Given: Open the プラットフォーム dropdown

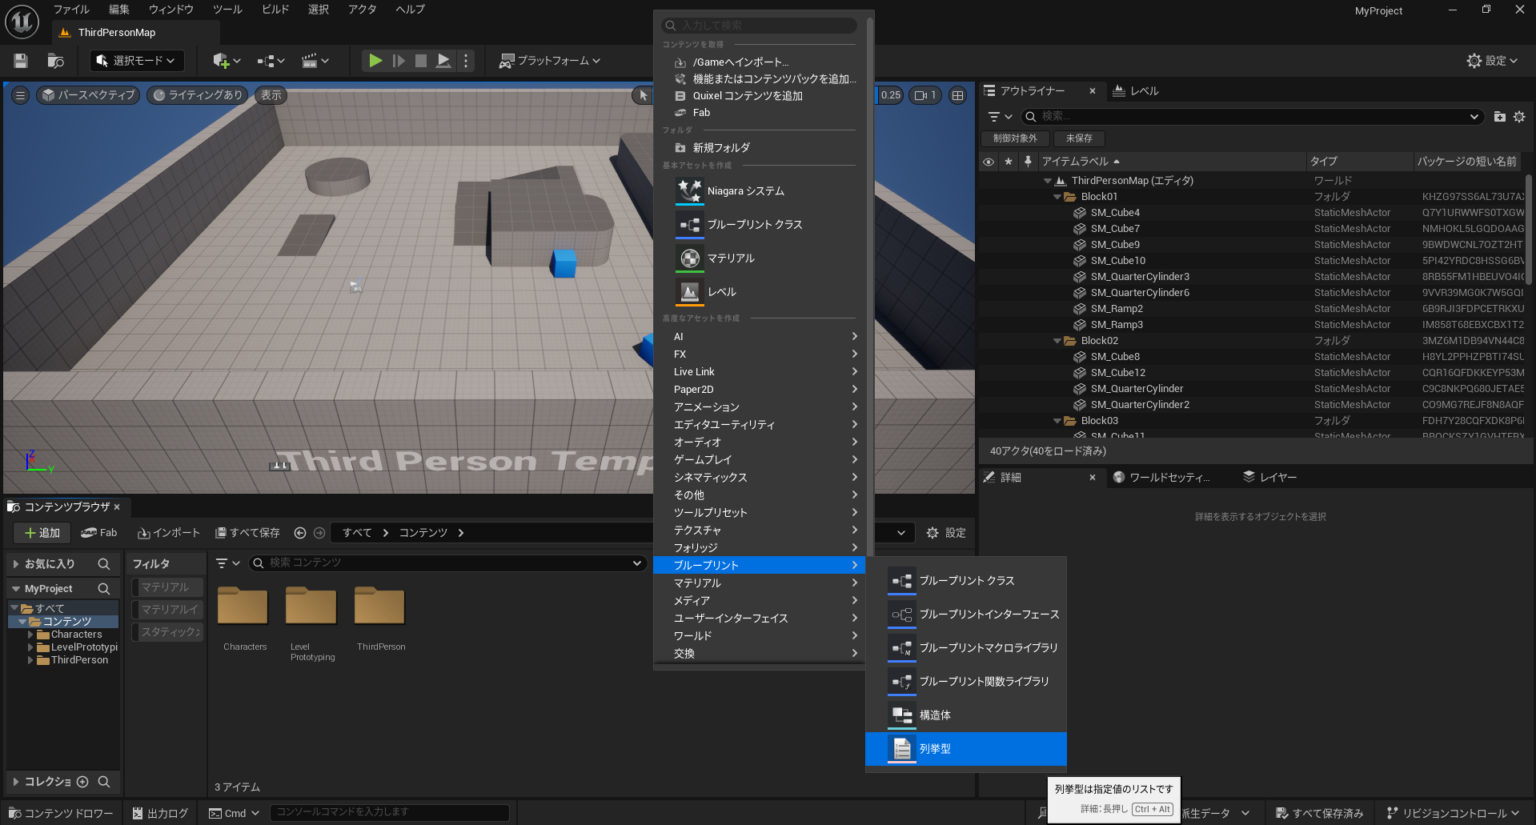Looking at the screenshot, I should coord(549,59).
